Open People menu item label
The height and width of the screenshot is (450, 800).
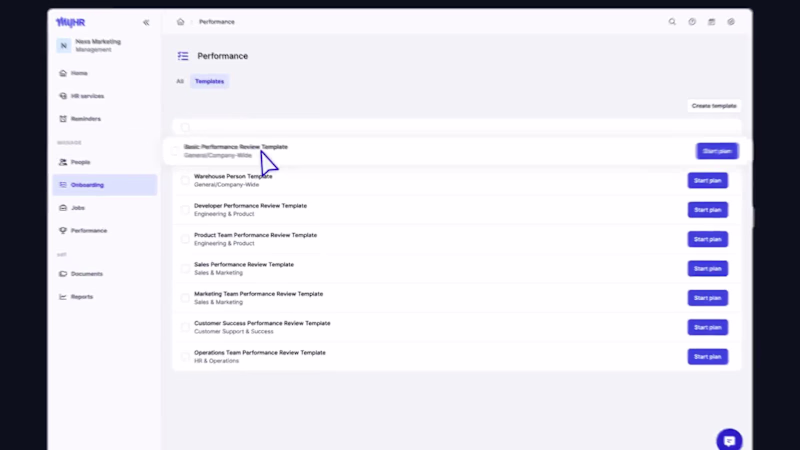coord(81,162)
